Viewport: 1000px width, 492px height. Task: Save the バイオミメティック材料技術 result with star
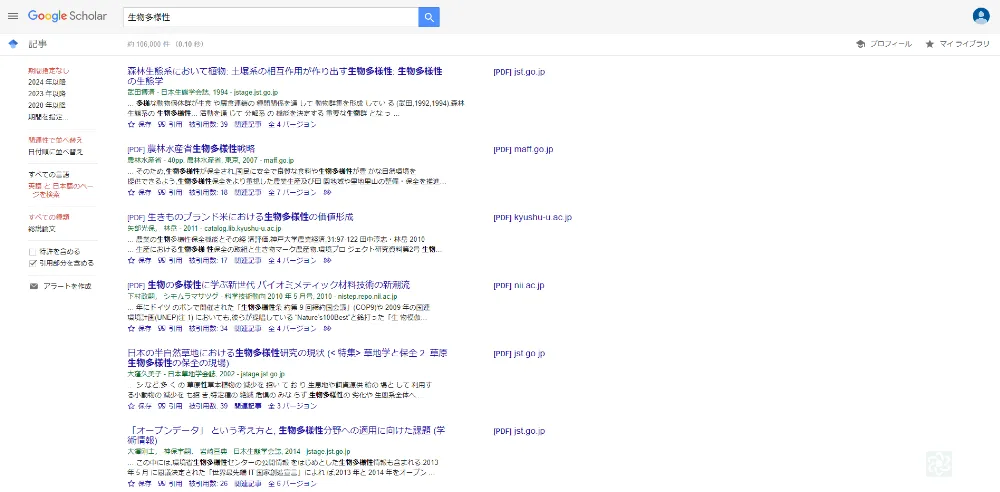tap(138, 329)
